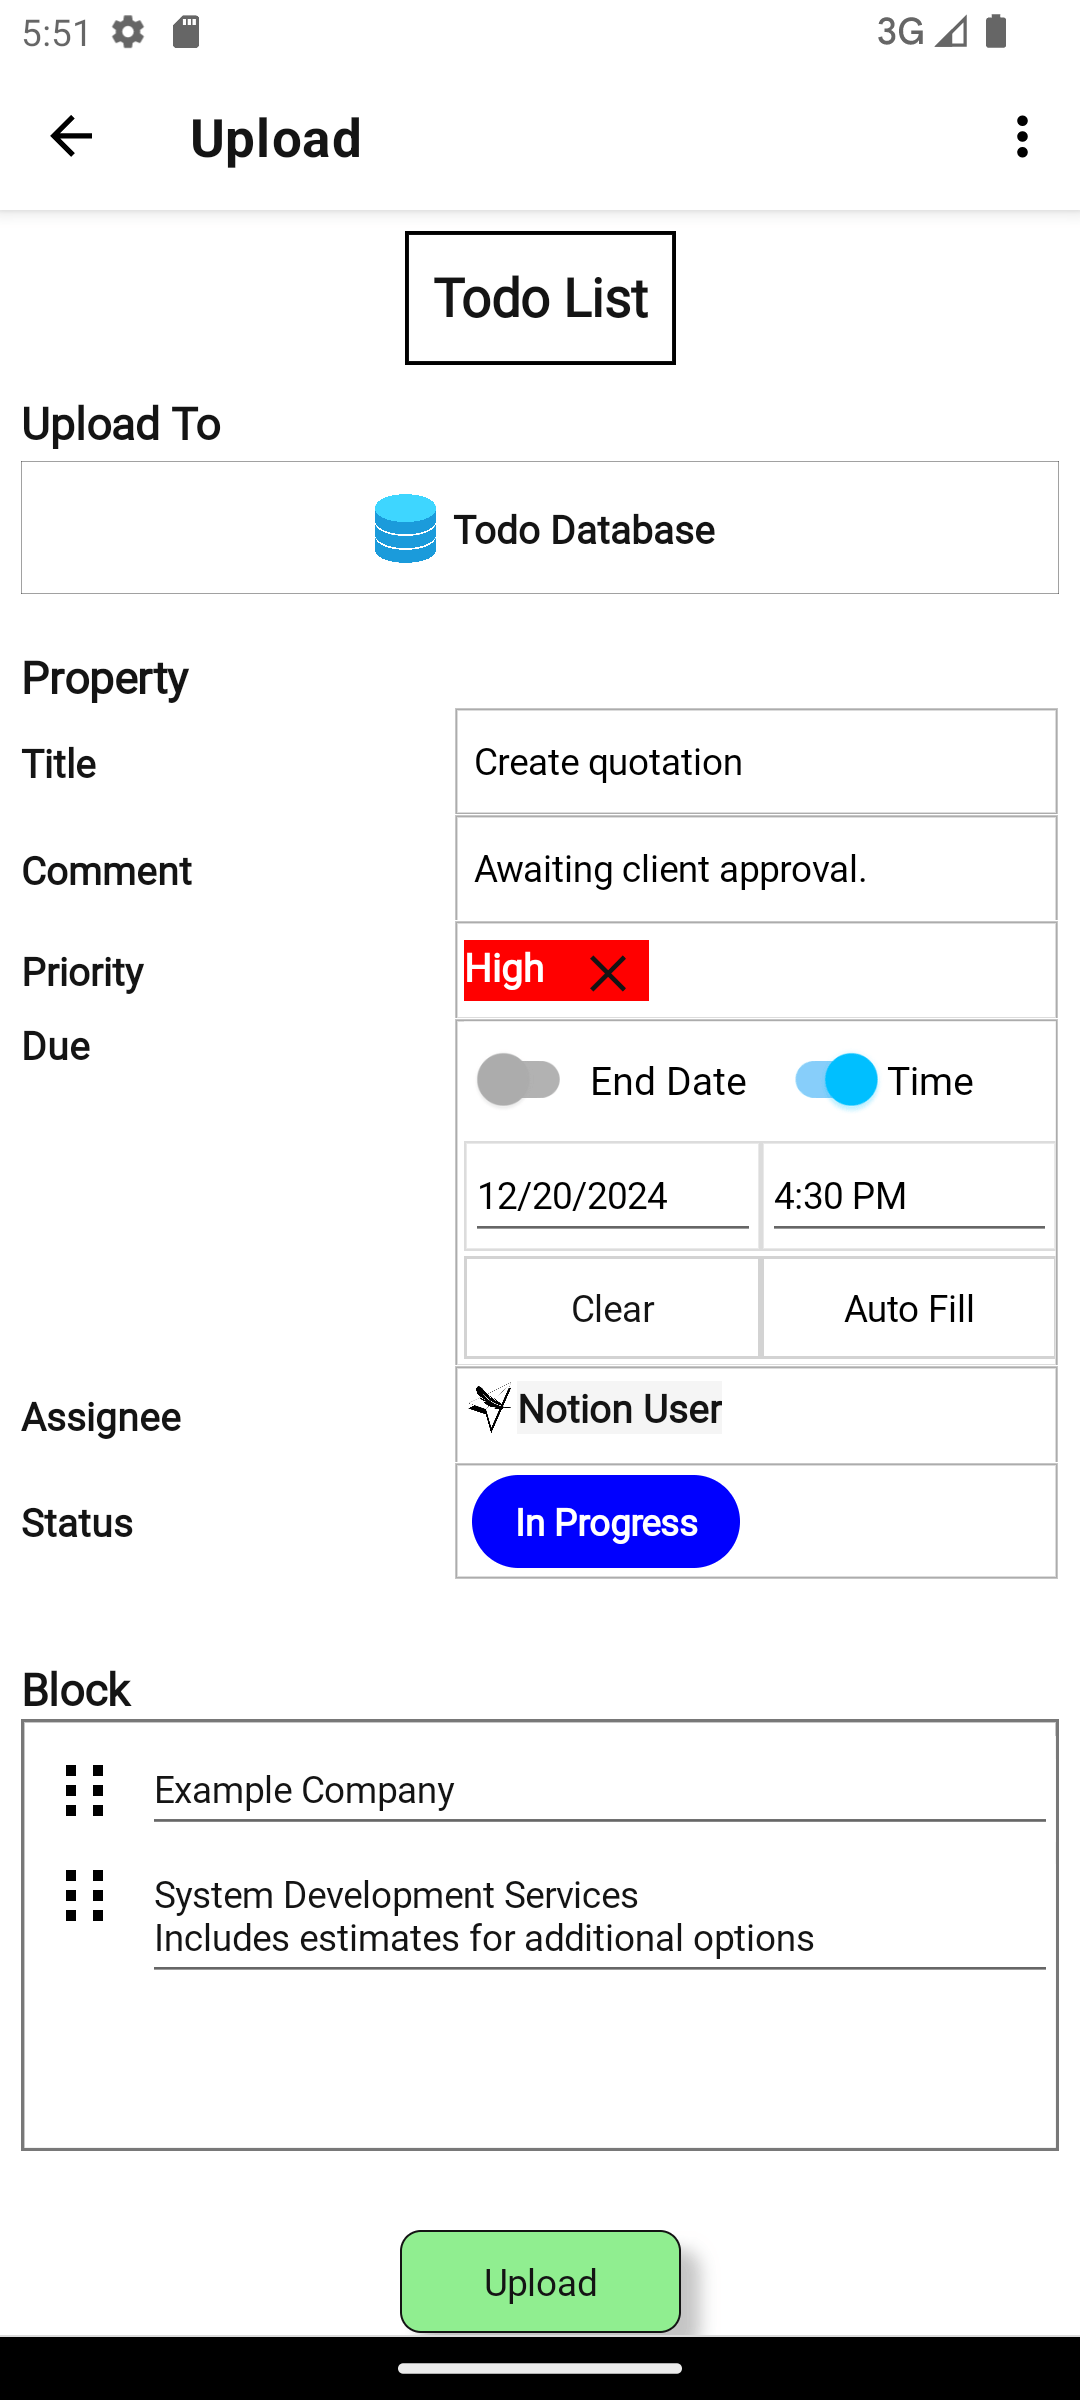Disable the Time toggle
Screen dimensions: 1080x2400
[x=836, y=1080]
